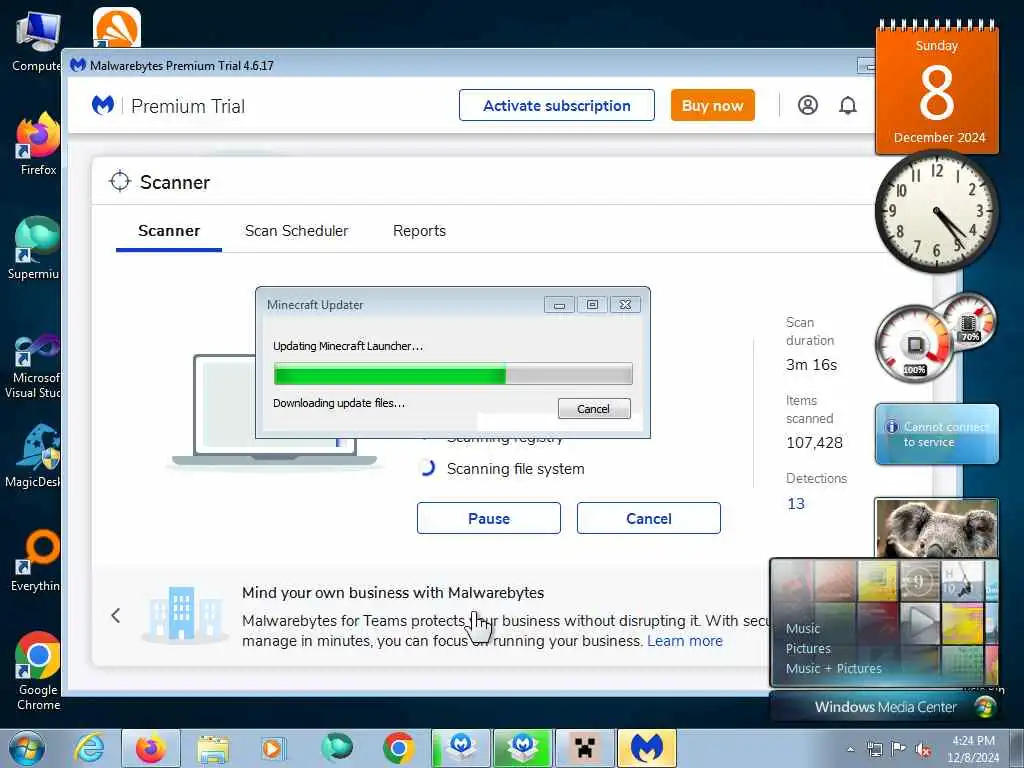Click the scan duration value 3m 16s
Image resolution: width=1024 pixels, height=768 pixels.
(x=811, y=364)
